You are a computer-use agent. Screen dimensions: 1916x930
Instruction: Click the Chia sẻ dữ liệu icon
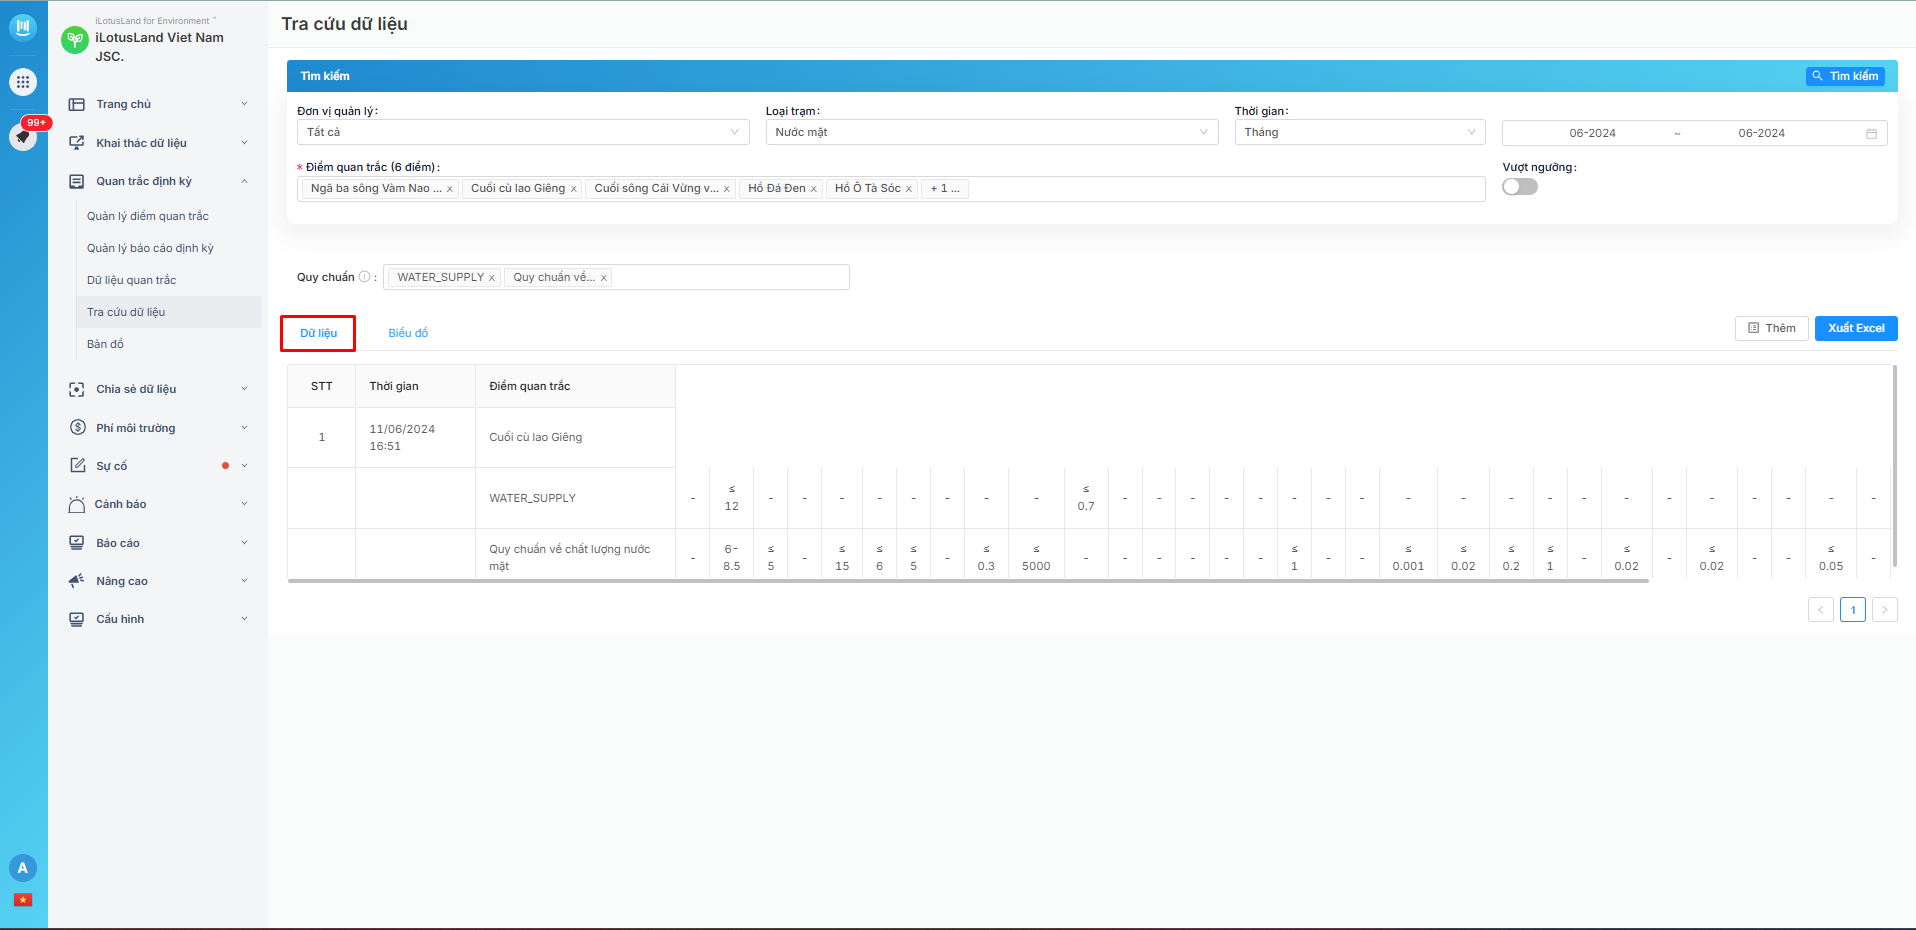77,389
